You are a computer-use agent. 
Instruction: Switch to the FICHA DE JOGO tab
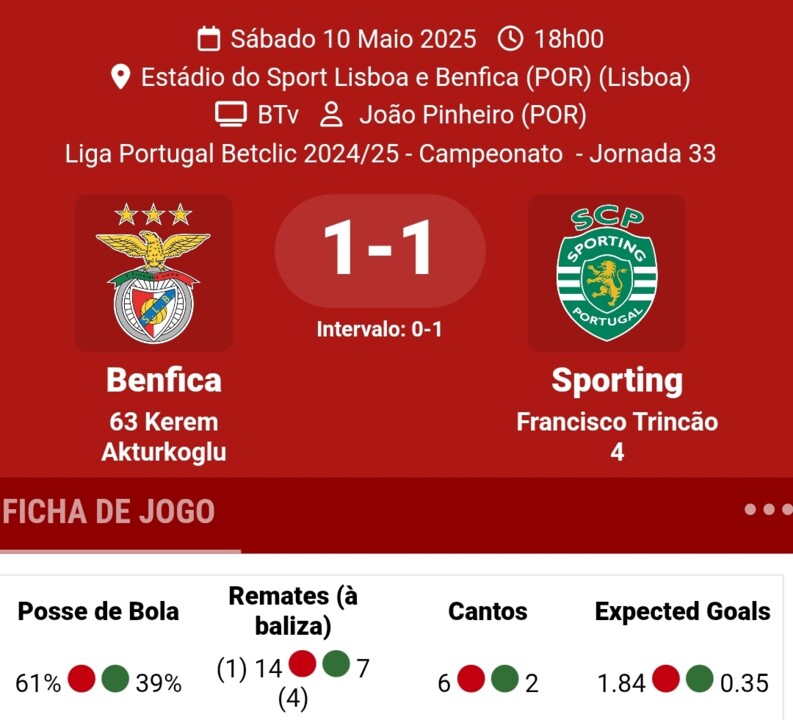click(x=110, y=512)
